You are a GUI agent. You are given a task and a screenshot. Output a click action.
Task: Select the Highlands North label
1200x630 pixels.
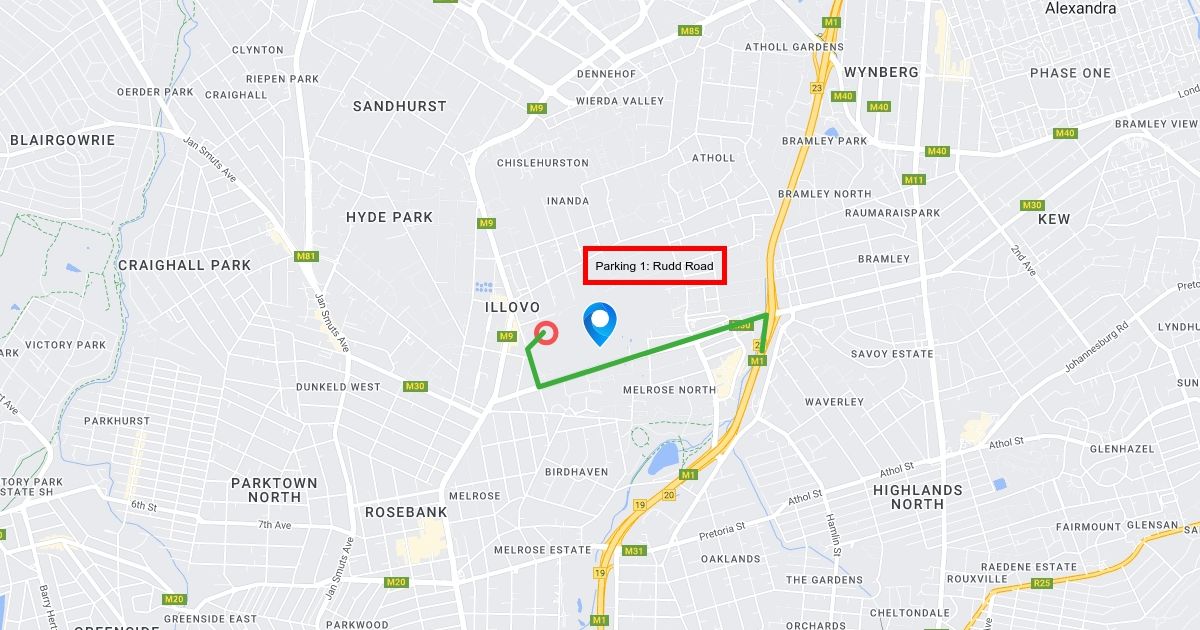918,497
